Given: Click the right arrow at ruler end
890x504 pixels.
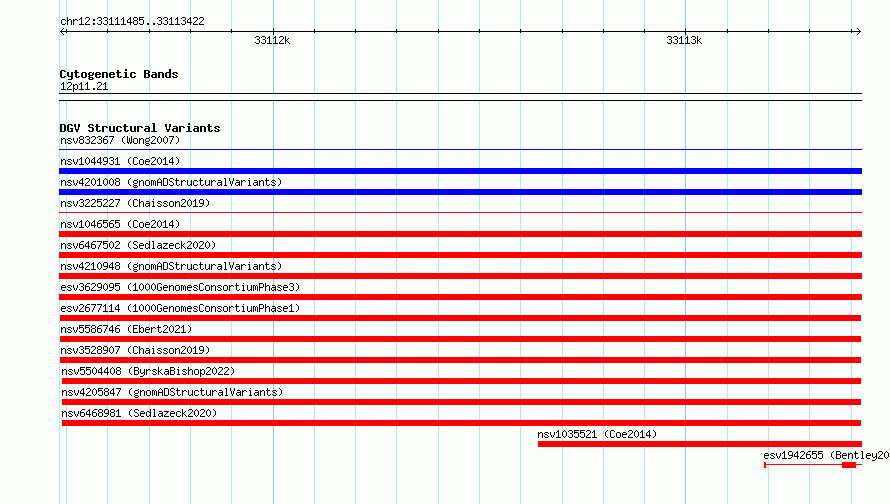Looking at the screenshot, I should coord(858,31).
